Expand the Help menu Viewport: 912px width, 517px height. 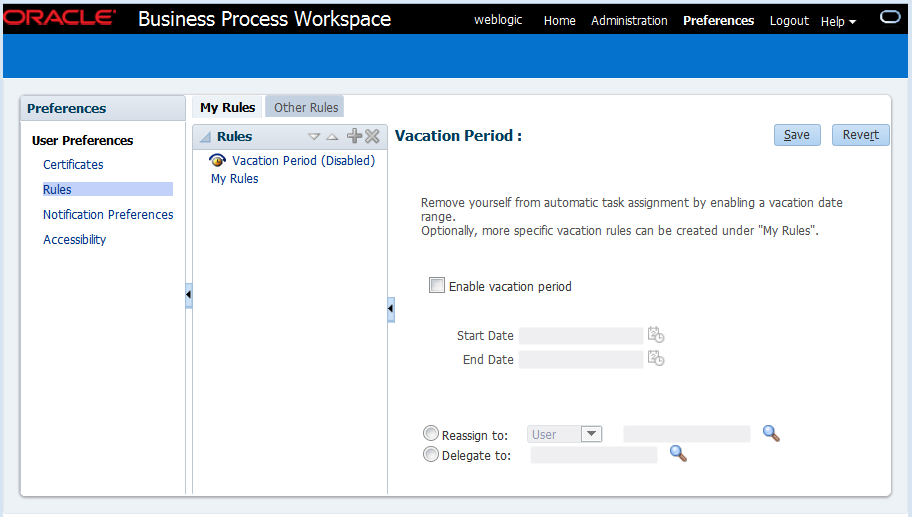838,21
